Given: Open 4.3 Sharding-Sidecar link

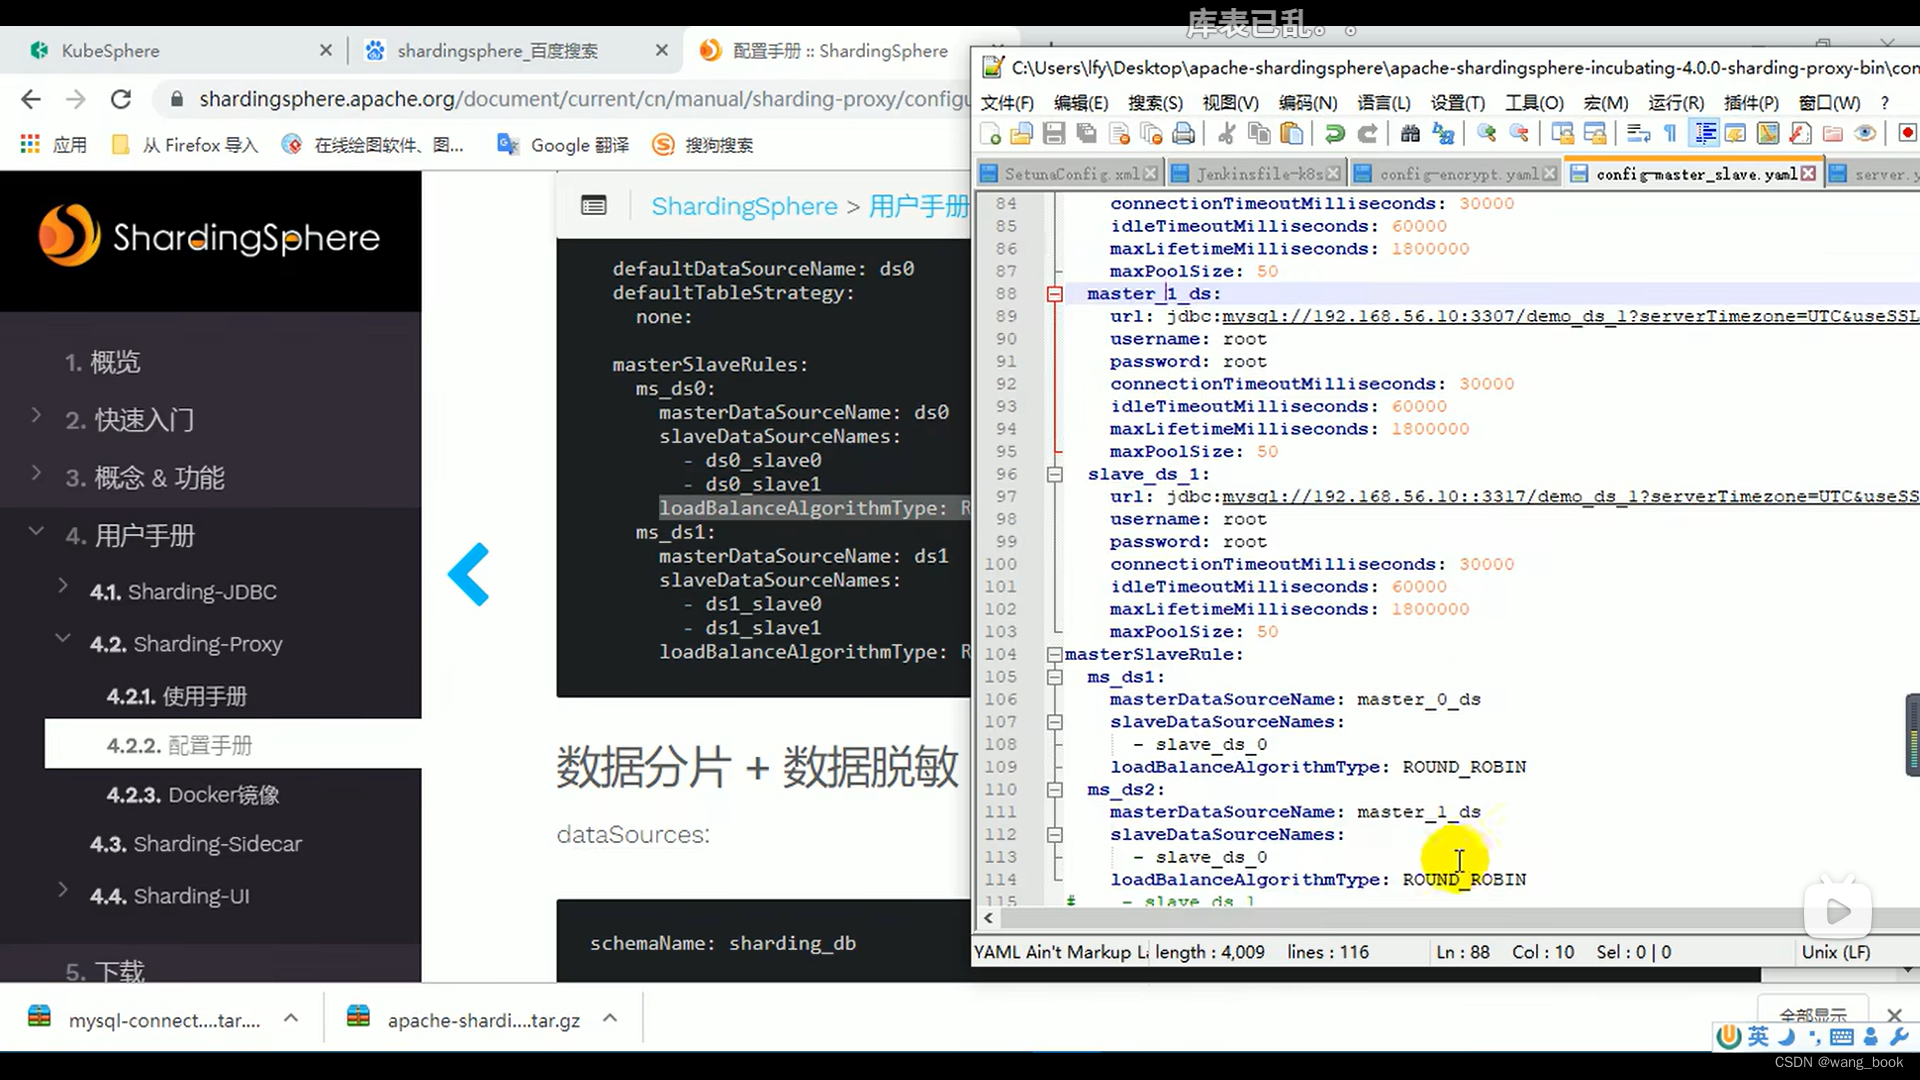Looking at the screenshot, I should click(x=196, y=844).
